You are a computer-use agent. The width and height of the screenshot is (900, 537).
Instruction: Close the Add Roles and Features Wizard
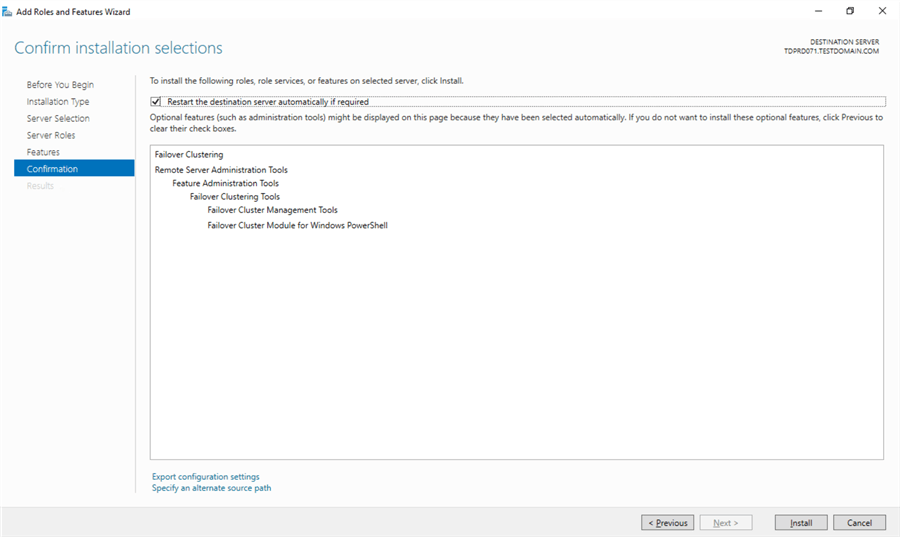[882, 11]
